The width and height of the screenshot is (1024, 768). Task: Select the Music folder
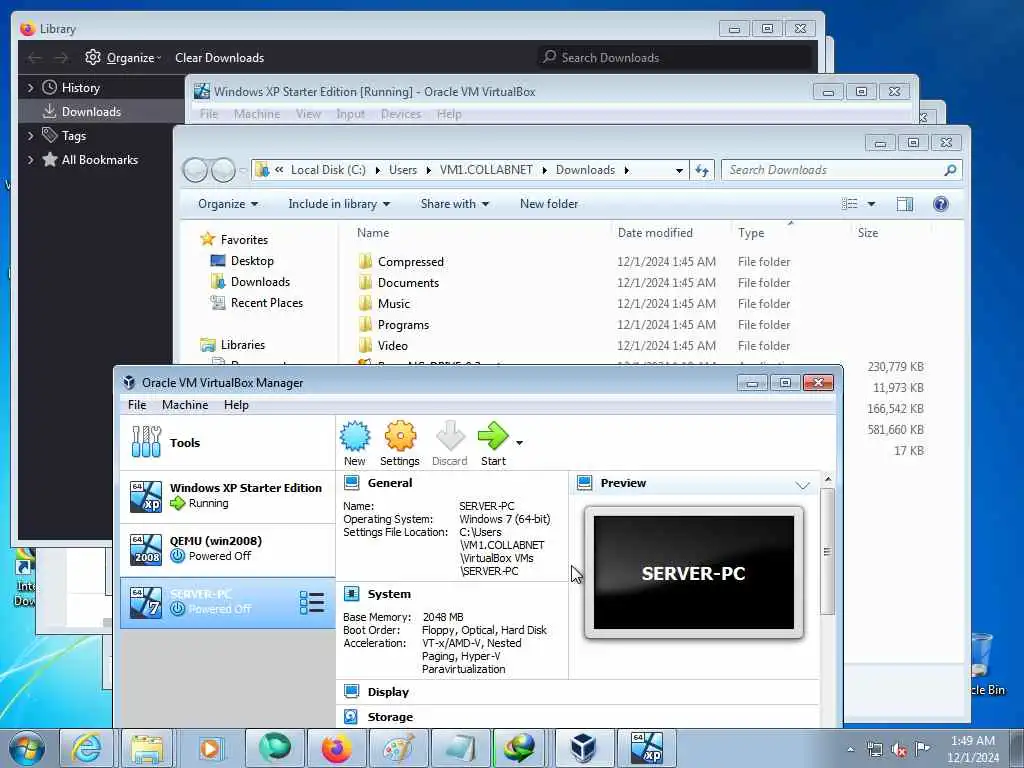pos(394,304)
